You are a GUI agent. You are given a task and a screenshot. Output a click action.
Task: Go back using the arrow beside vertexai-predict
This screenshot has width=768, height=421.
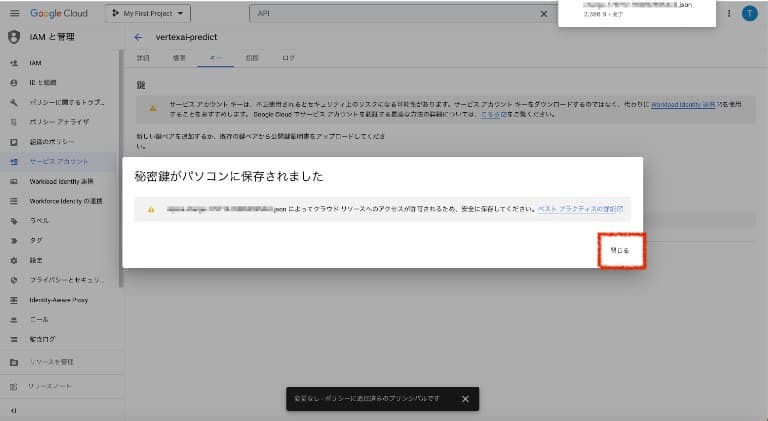click(x=138, y=37)
